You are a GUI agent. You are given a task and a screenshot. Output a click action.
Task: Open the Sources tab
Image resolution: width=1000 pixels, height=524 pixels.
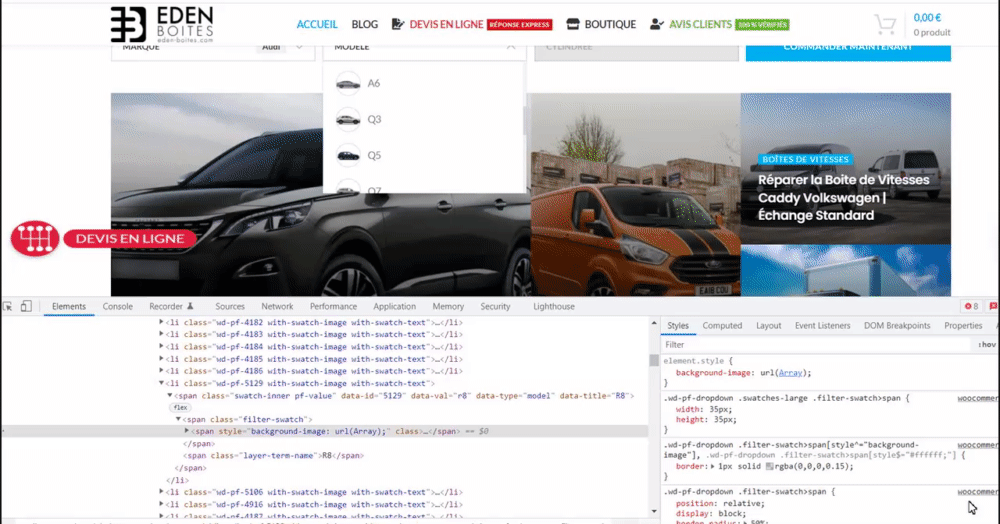(x=230, y=307)
